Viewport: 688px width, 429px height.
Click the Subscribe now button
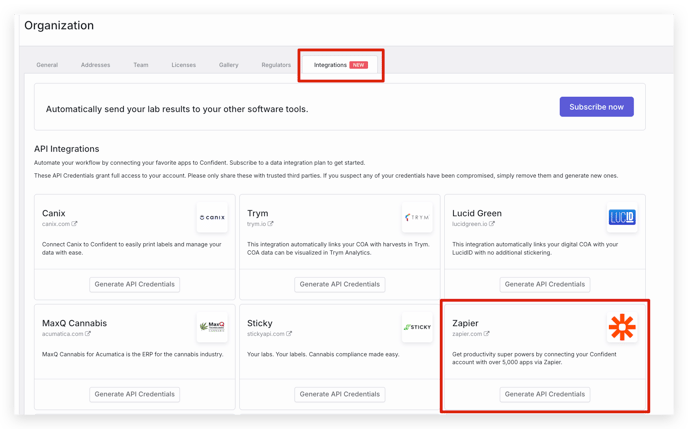click(x=596, y=107)
